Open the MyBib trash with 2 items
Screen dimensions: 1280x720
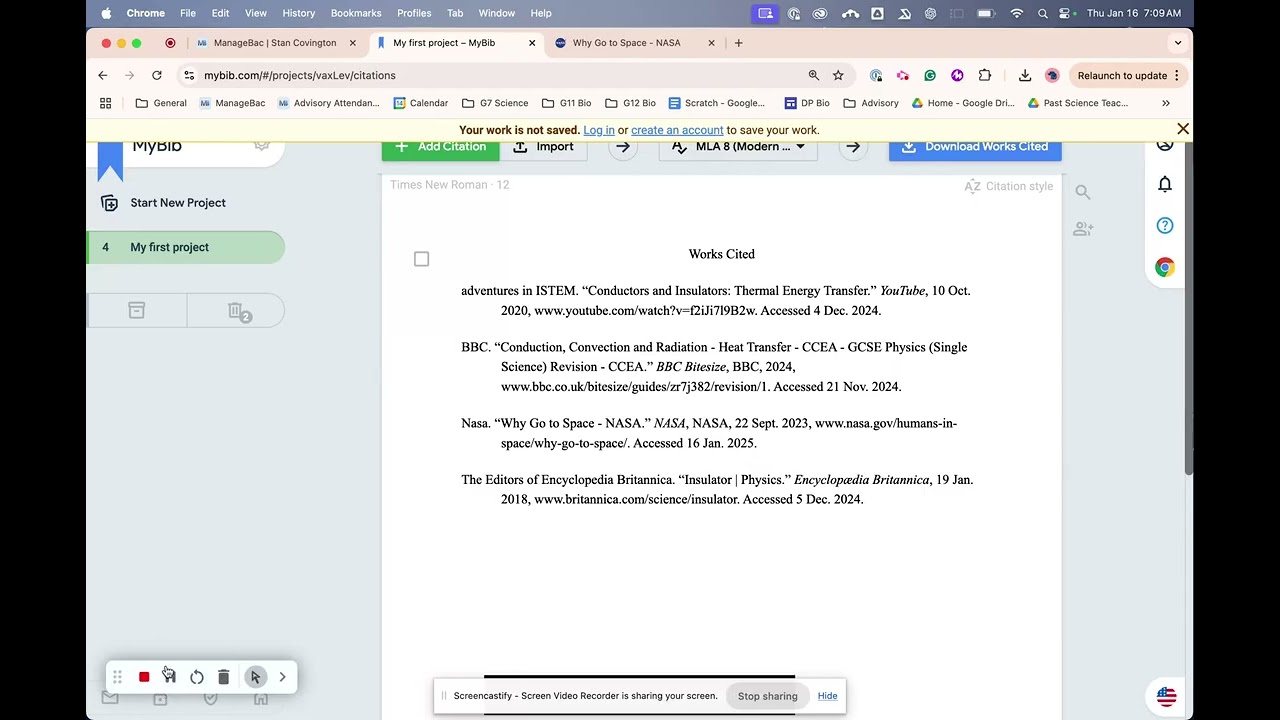[x=238, y=312]
